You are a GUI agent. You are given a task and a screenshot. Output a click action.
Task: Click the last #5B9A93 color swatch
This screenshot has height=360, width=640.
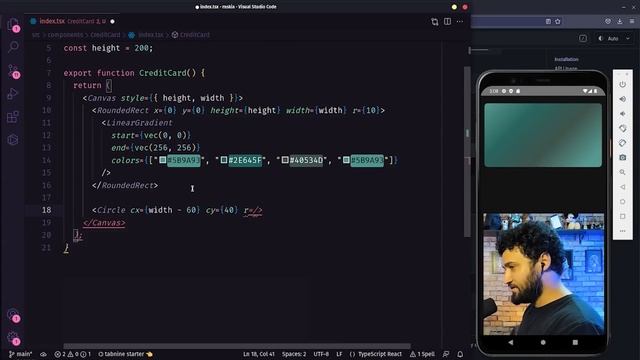point(346,160)
